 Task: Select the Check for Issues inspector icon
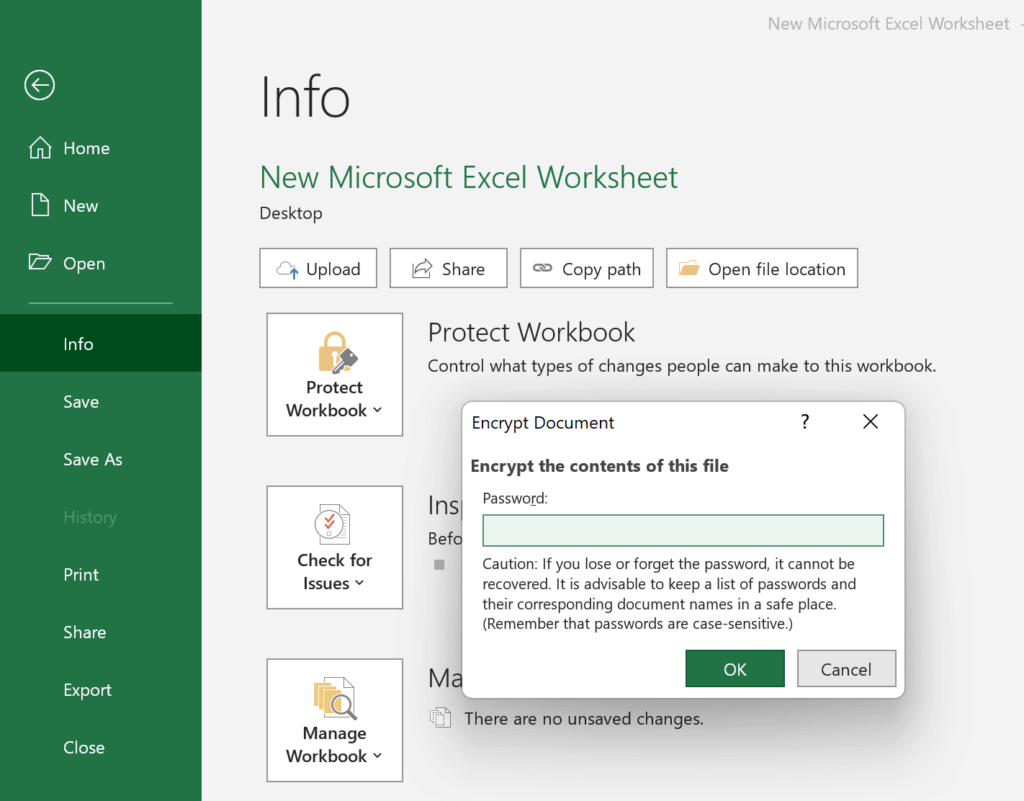point(333,523)
